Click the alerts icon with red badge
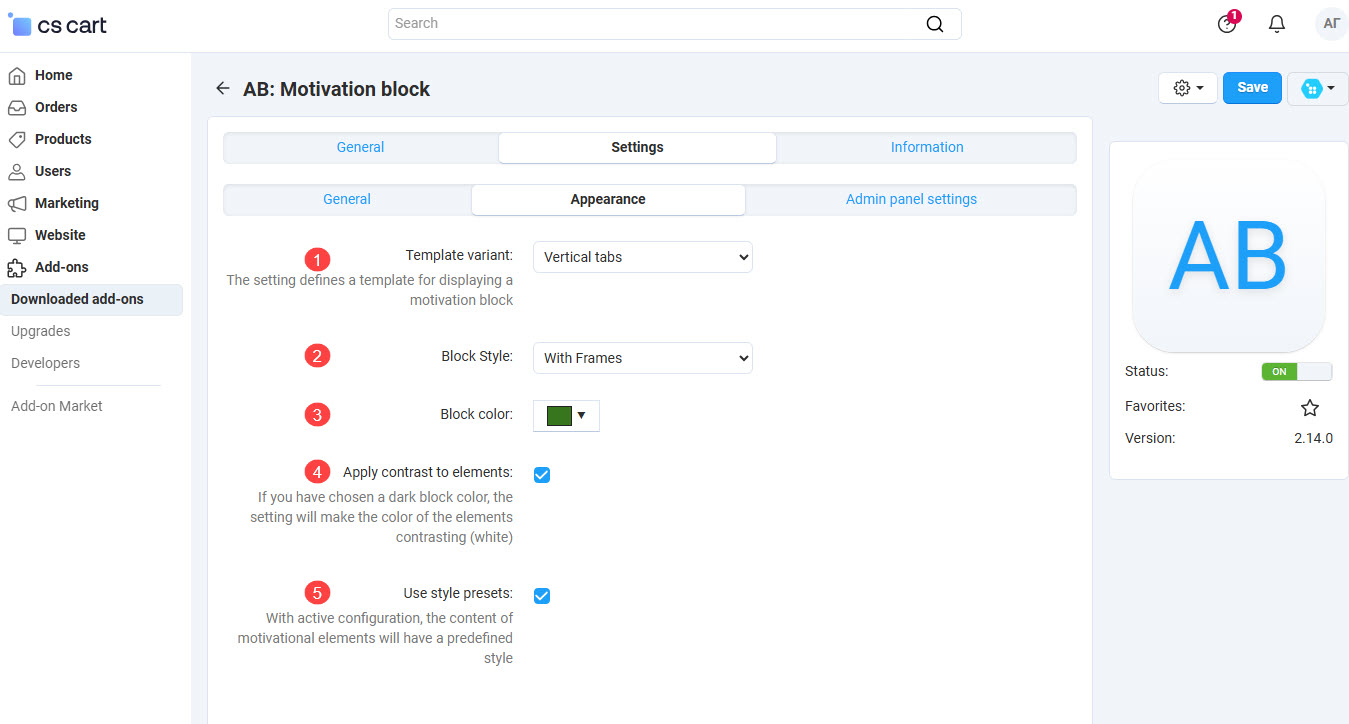The width and height of the screenshot is (1349, 724). [x=1227, y=23]
